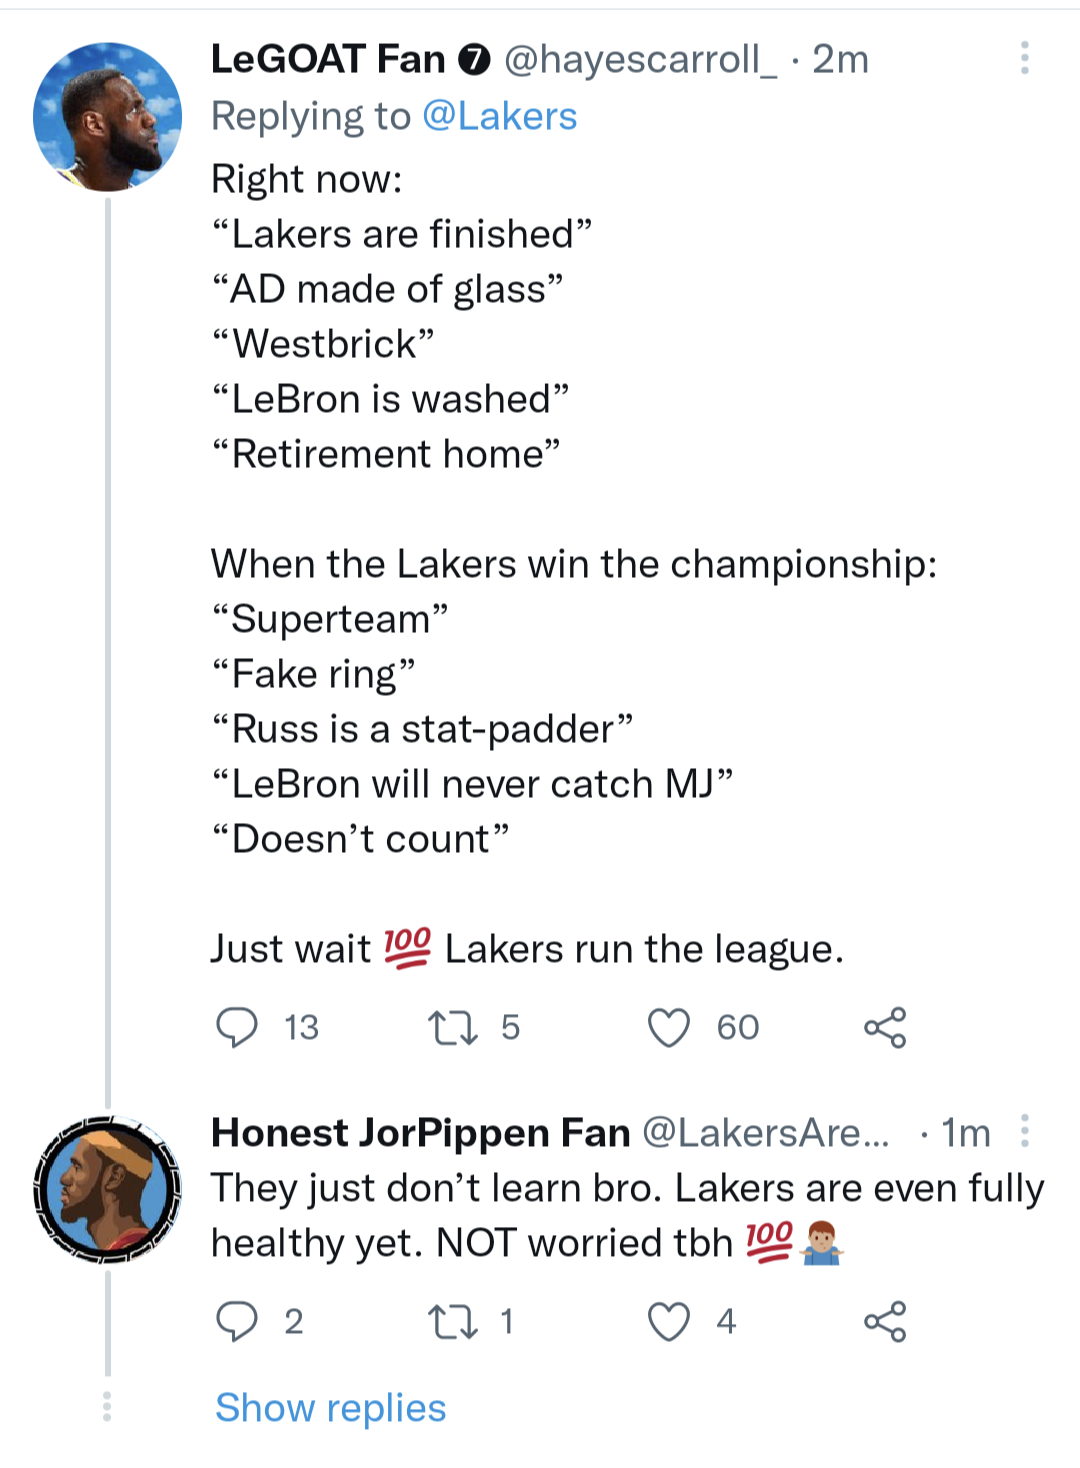Like LeGOAT Fan's tweet
The image size is (1080, 1468).
pyautogui.click(x=669, y=1026)
